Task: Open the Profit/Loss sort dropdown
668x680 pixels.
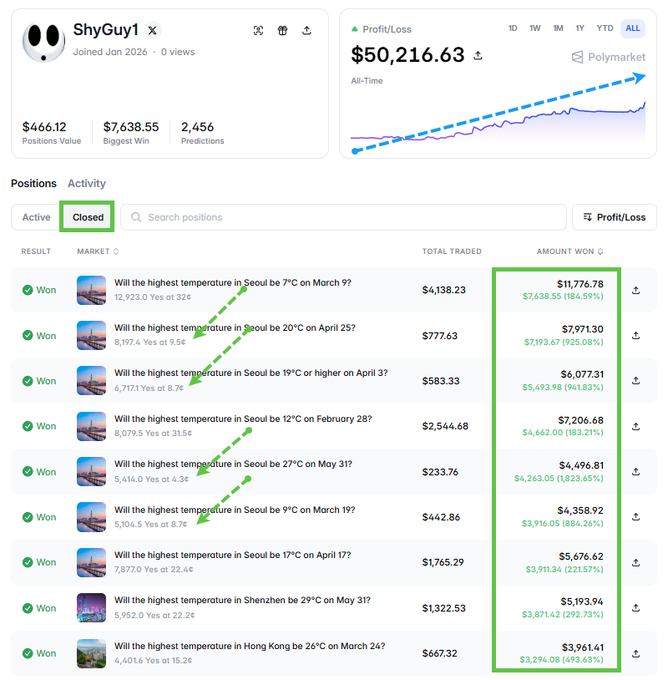Action: (614, 217)
